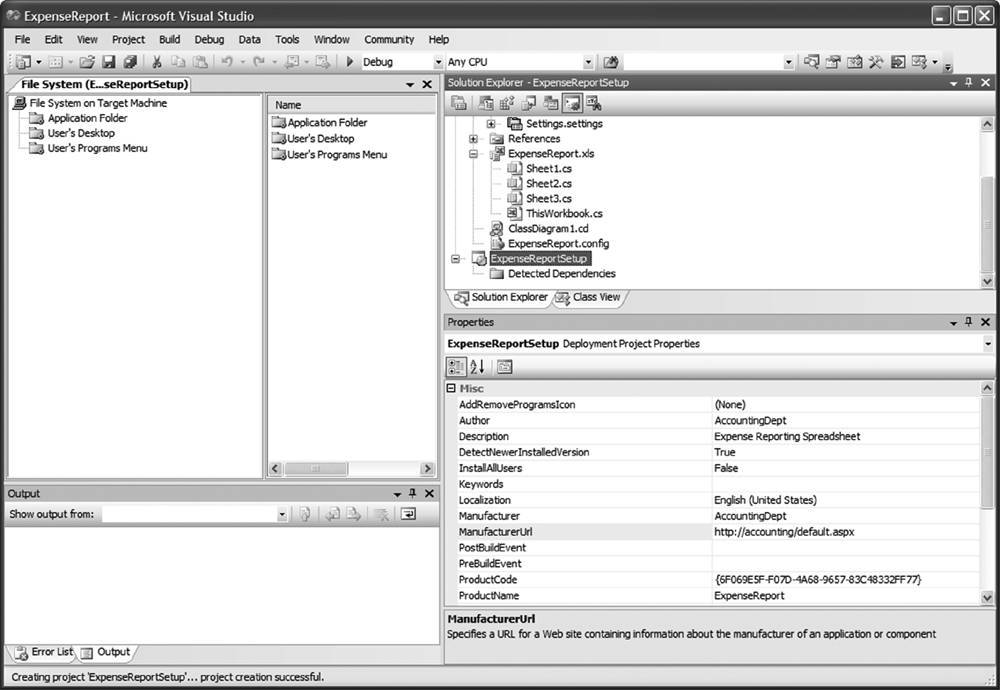Click the Copy toolbar icon
This screenshot has width=1000, height=690.
[x=178, y=62]
